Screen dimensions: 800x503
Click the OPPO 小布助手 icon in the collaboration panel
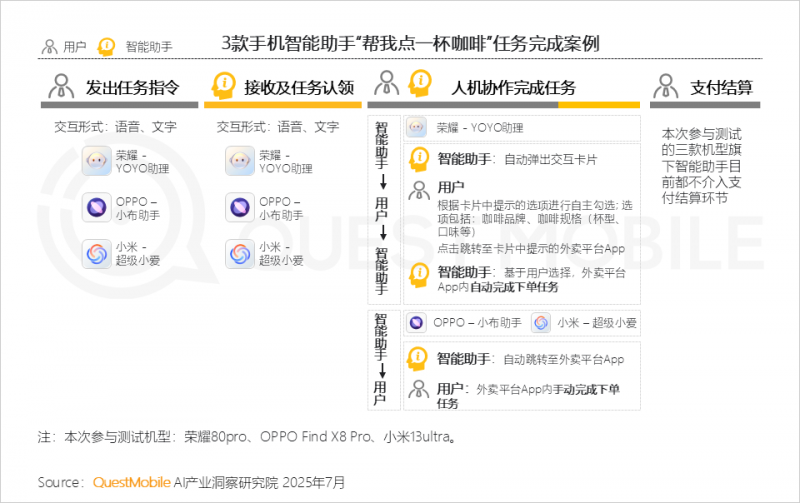pos(416,322)
